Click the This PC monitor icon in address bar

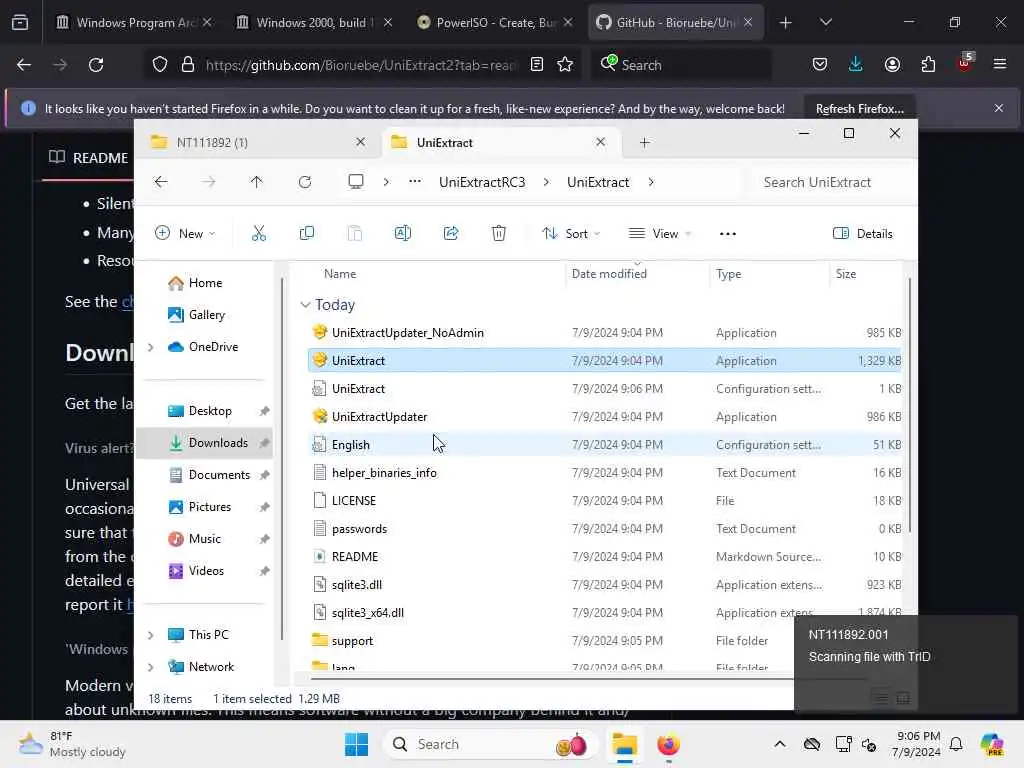point(355,182)
